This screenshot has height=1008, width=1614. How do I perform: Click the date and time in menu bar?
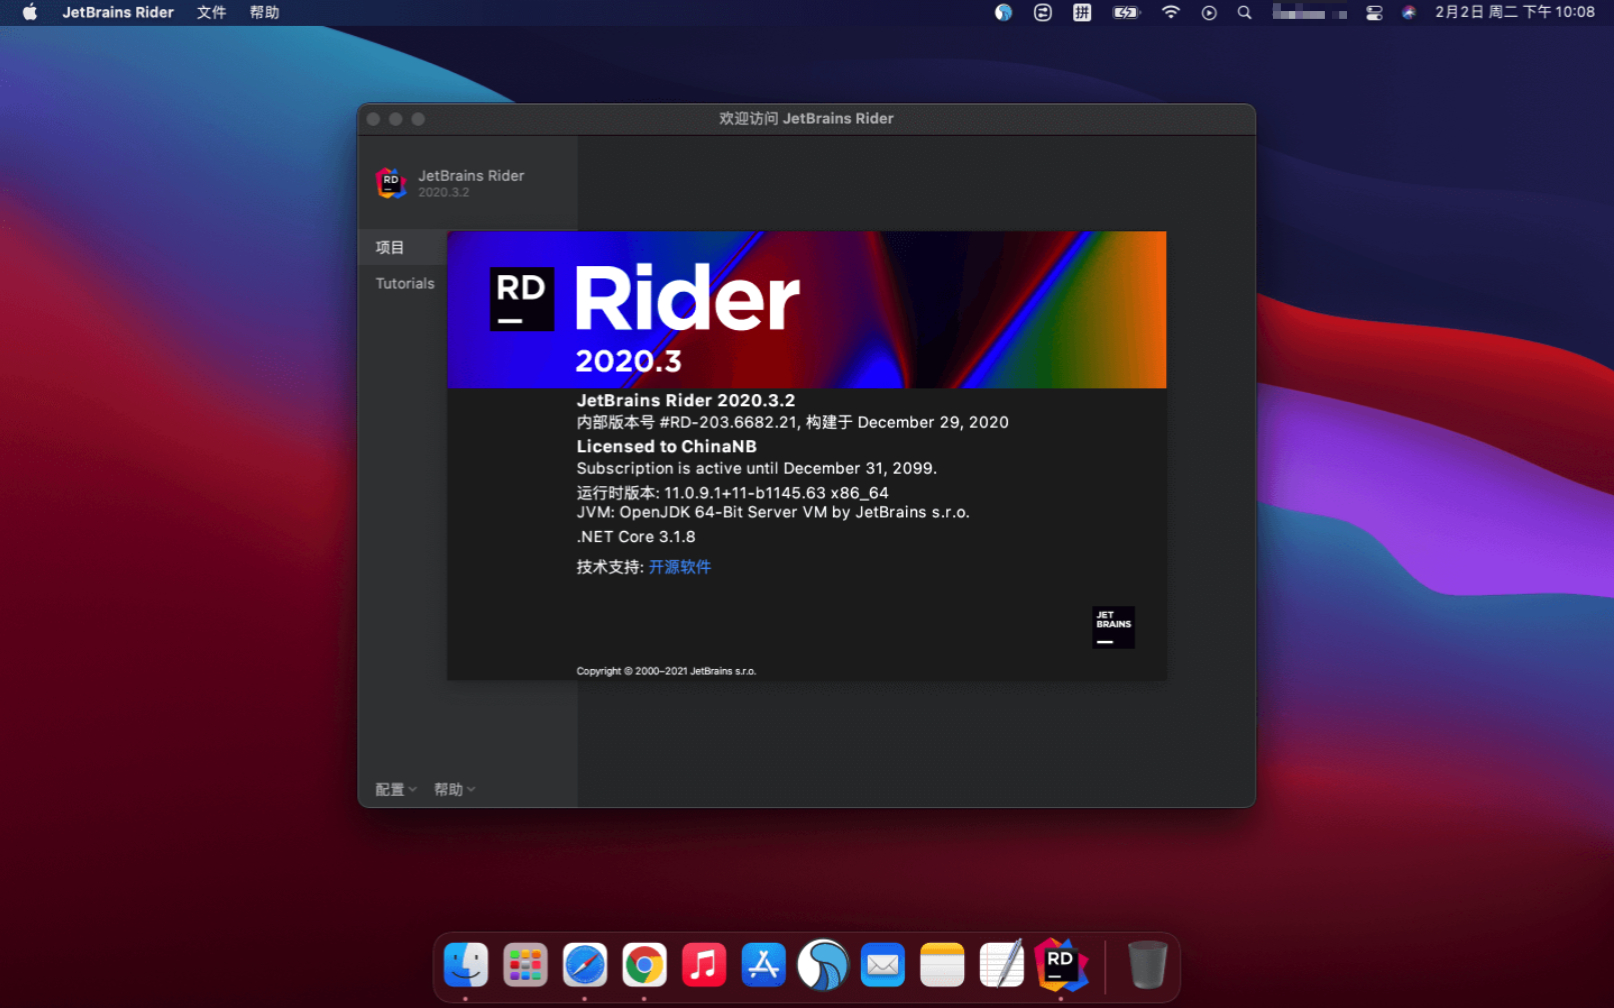click(x=1514, y=13)
